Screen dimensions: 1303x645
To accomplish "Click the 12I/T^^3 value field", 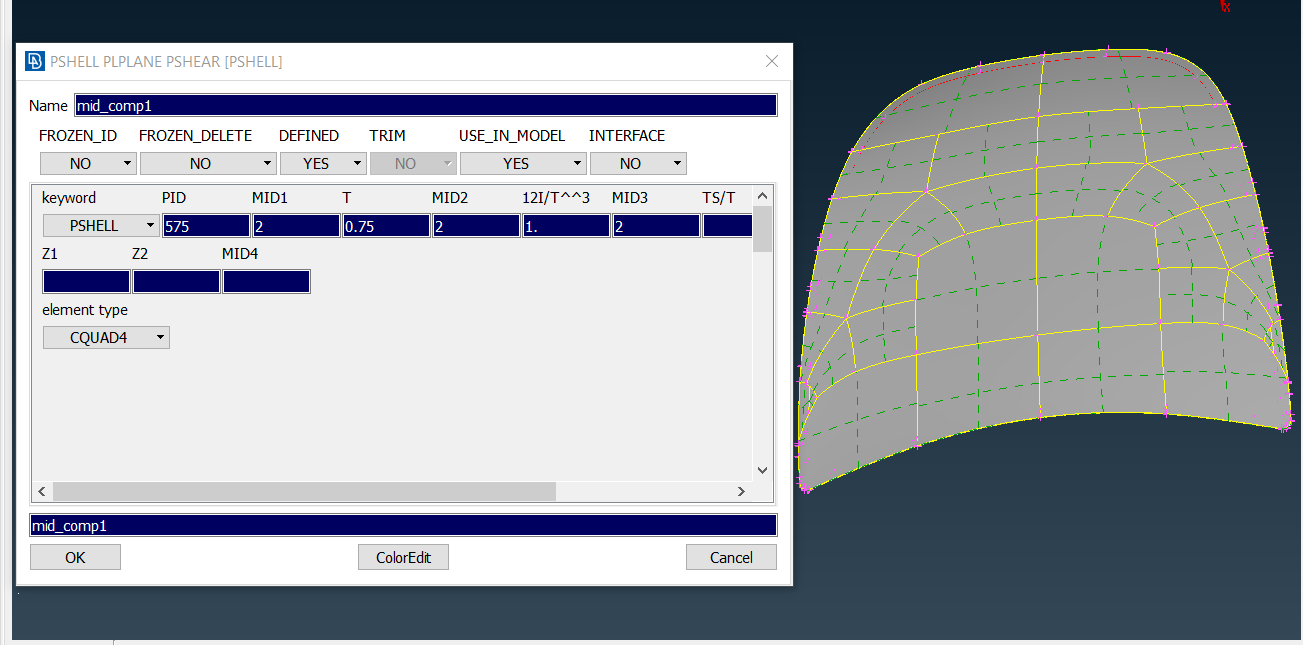I will tap(565, 225).
